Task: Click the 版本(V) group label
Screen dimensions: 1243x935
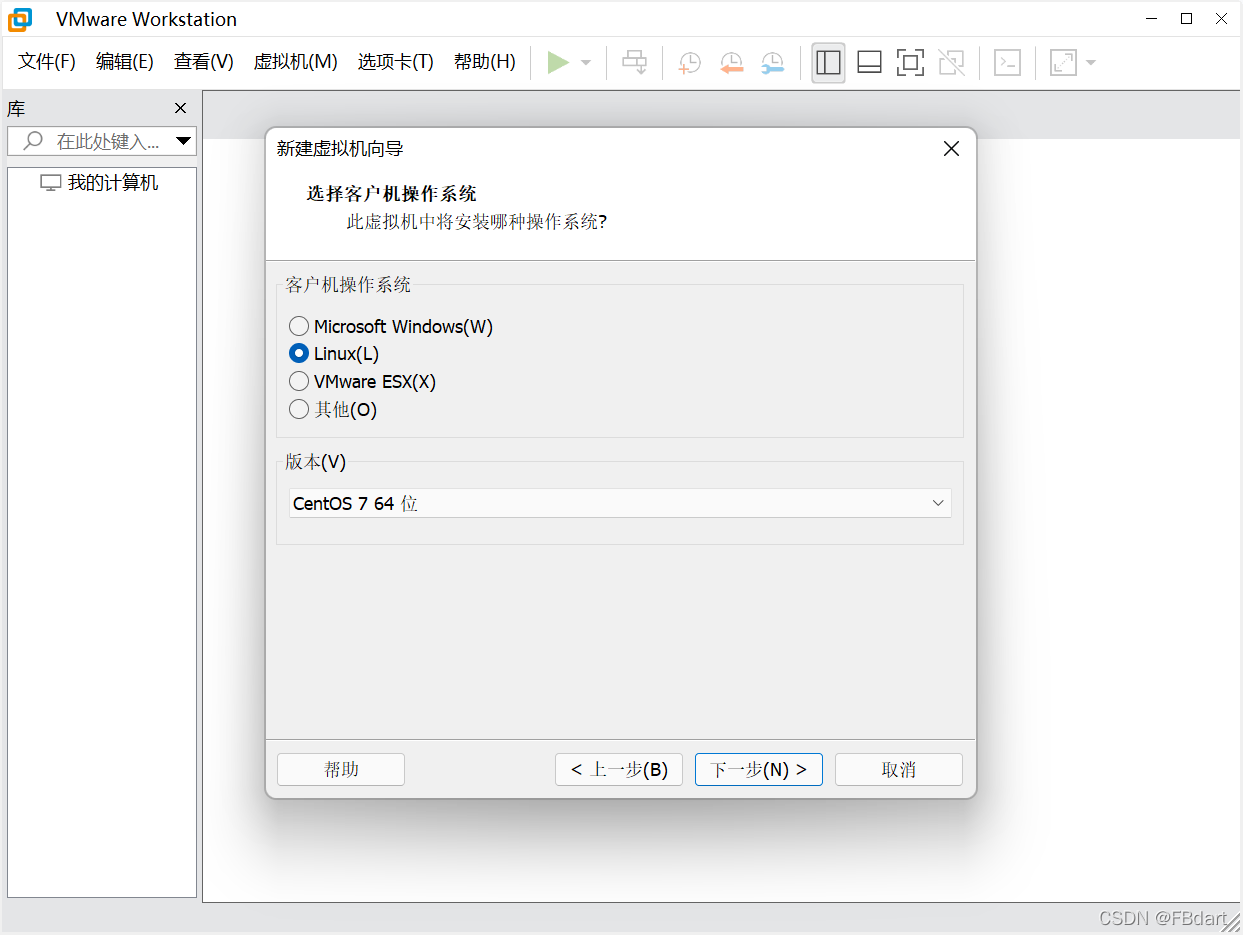Action: pyautogui.click(x=315, y=462)
